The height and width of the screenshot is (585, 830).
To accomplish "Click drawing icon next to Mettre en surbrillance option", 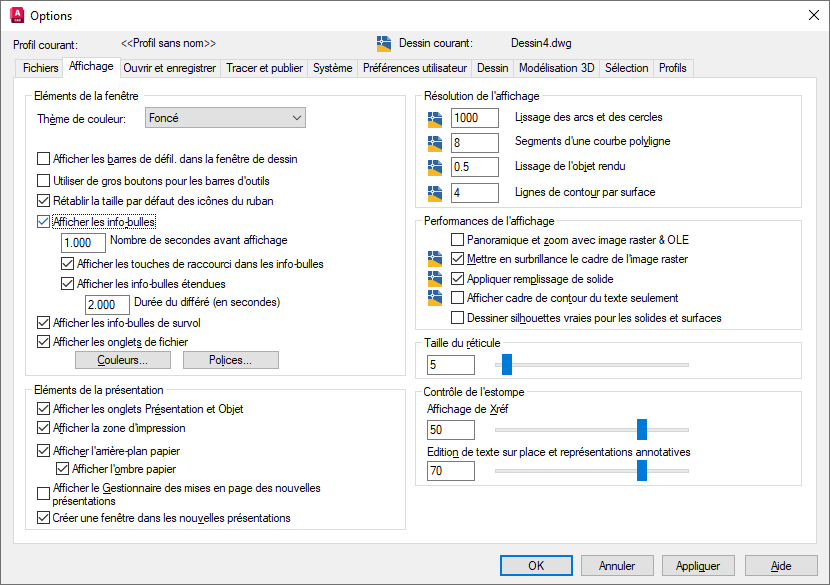I will (434, 259).
